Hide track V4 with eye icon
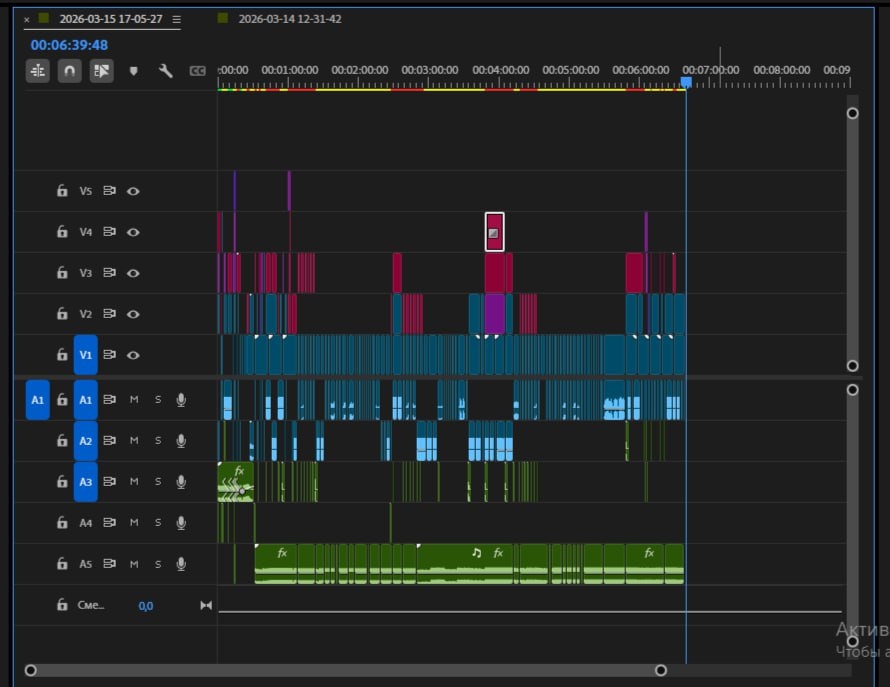Viewport: 890px width, 687px height. tap(133, 232)
